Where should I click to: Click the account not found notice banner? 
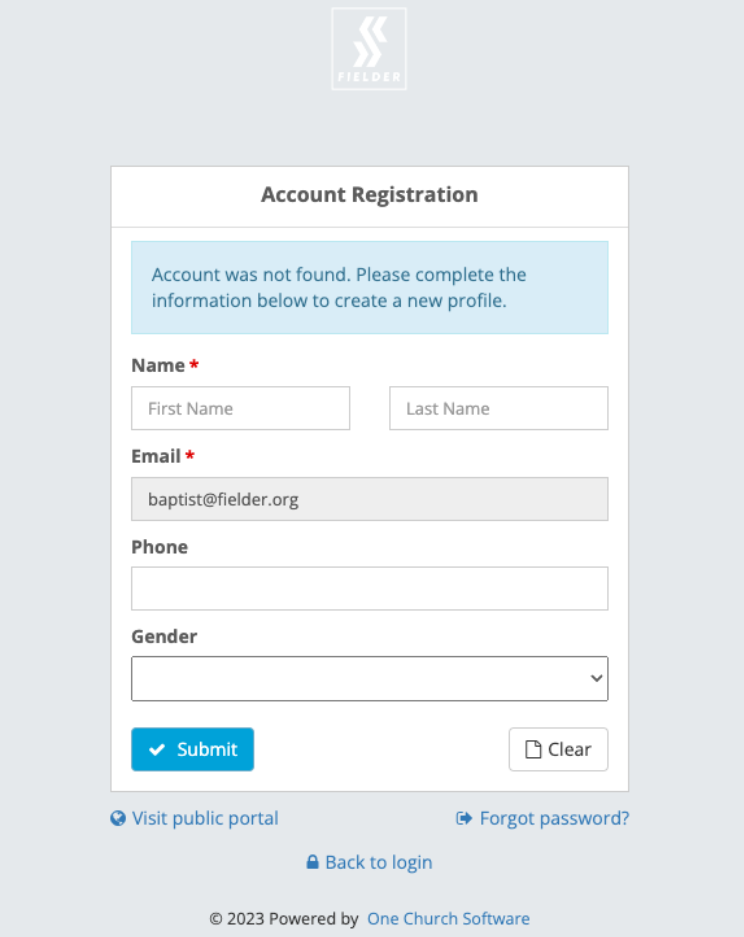tap(369, 287)
